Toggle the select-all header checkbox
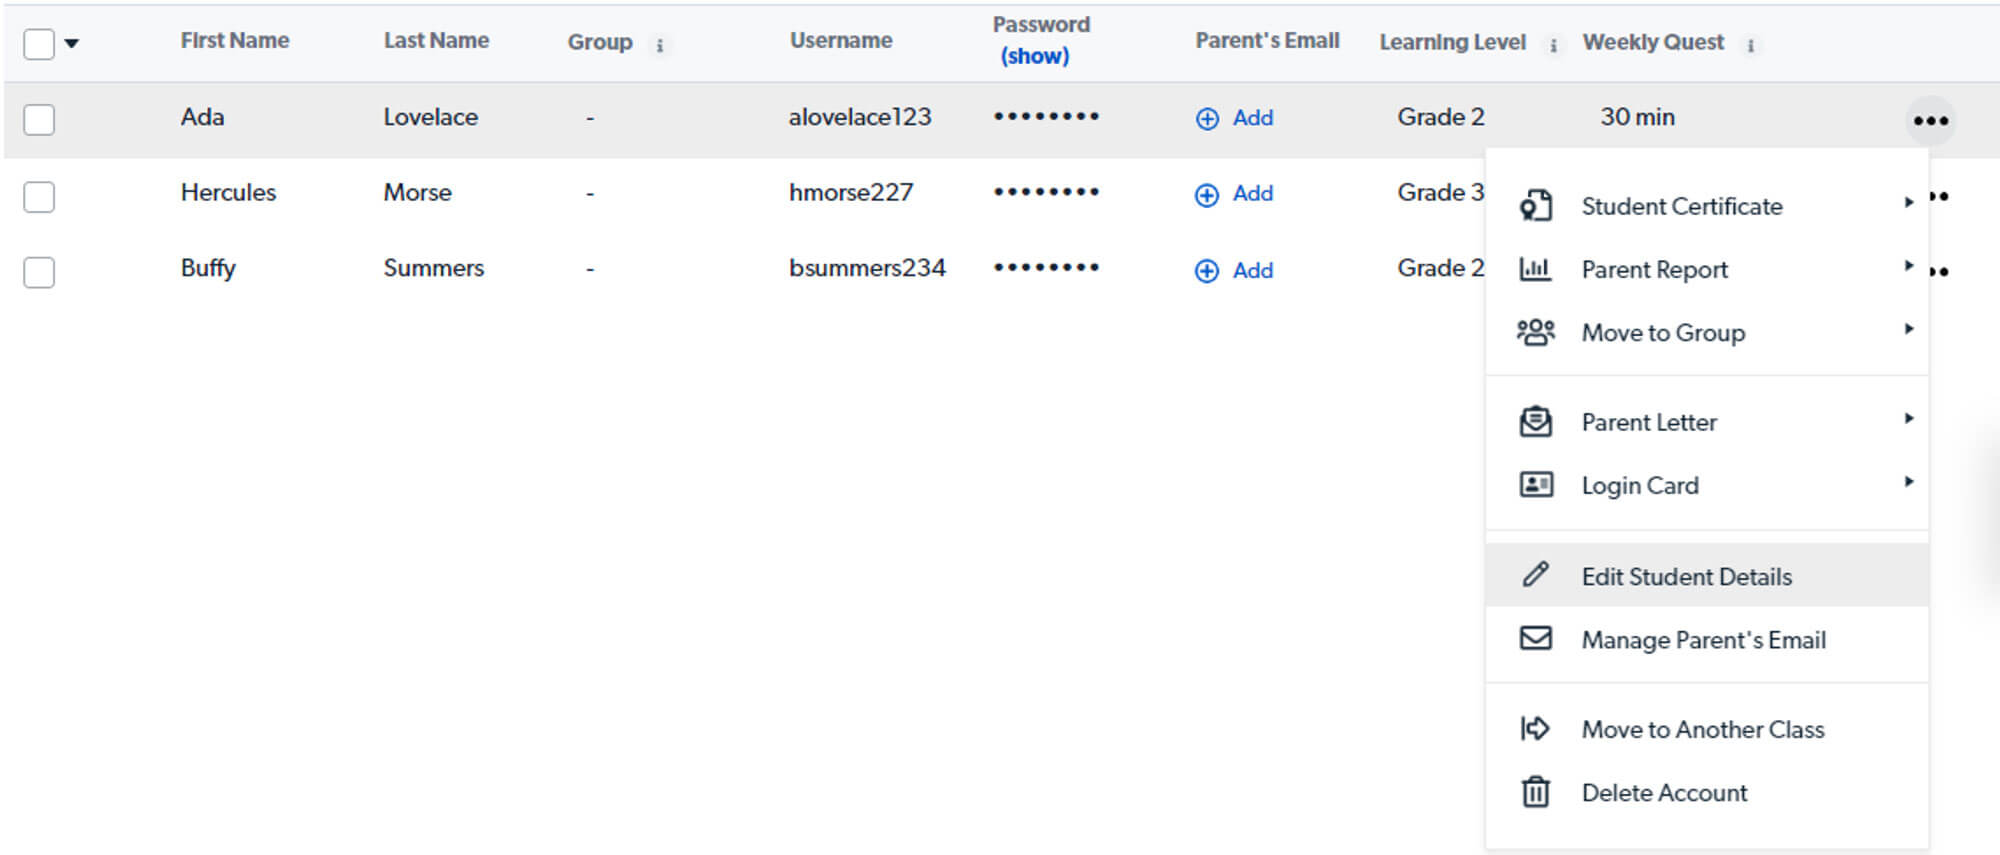2000x855 pixels. [39, 44]
